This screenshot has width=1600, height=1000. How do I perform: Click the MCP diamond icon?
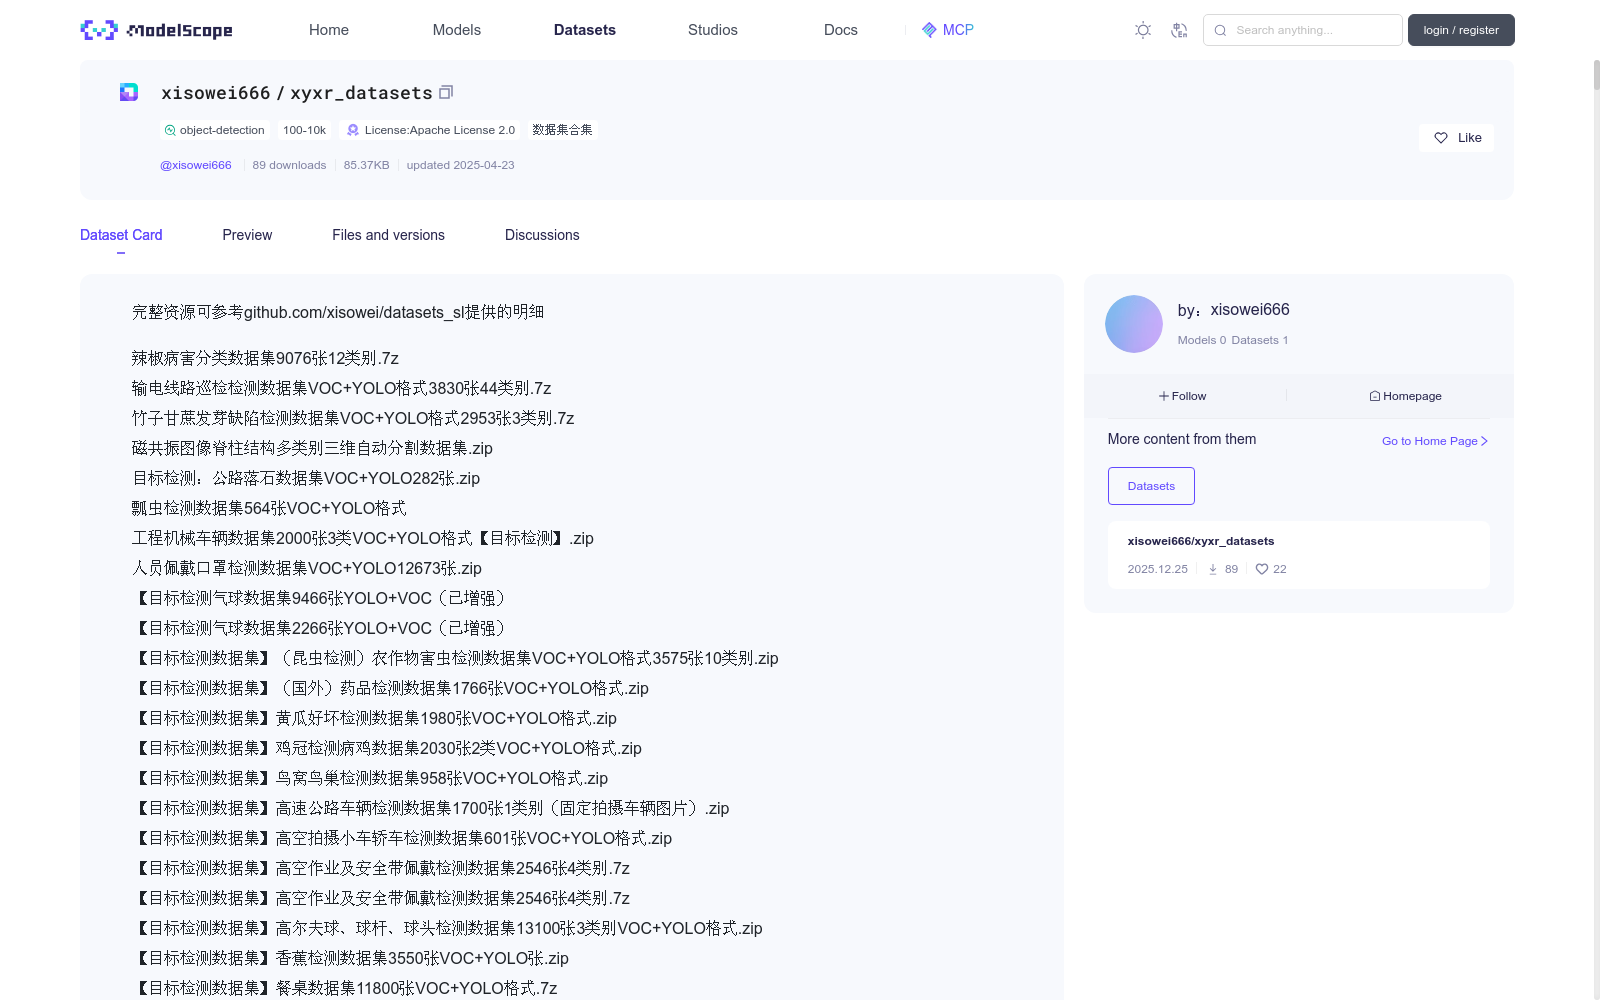pos(929,30)
